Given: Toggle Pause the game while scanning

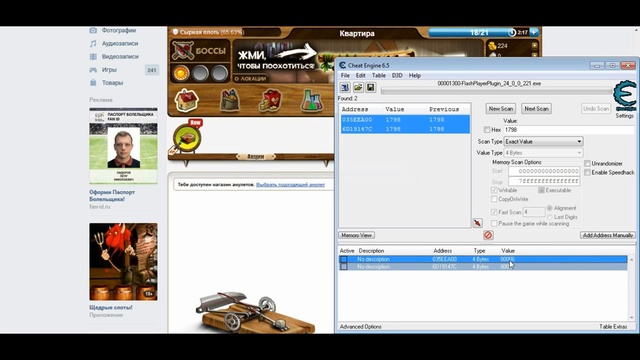Looking at the screenshot, I should coord(494,224).
